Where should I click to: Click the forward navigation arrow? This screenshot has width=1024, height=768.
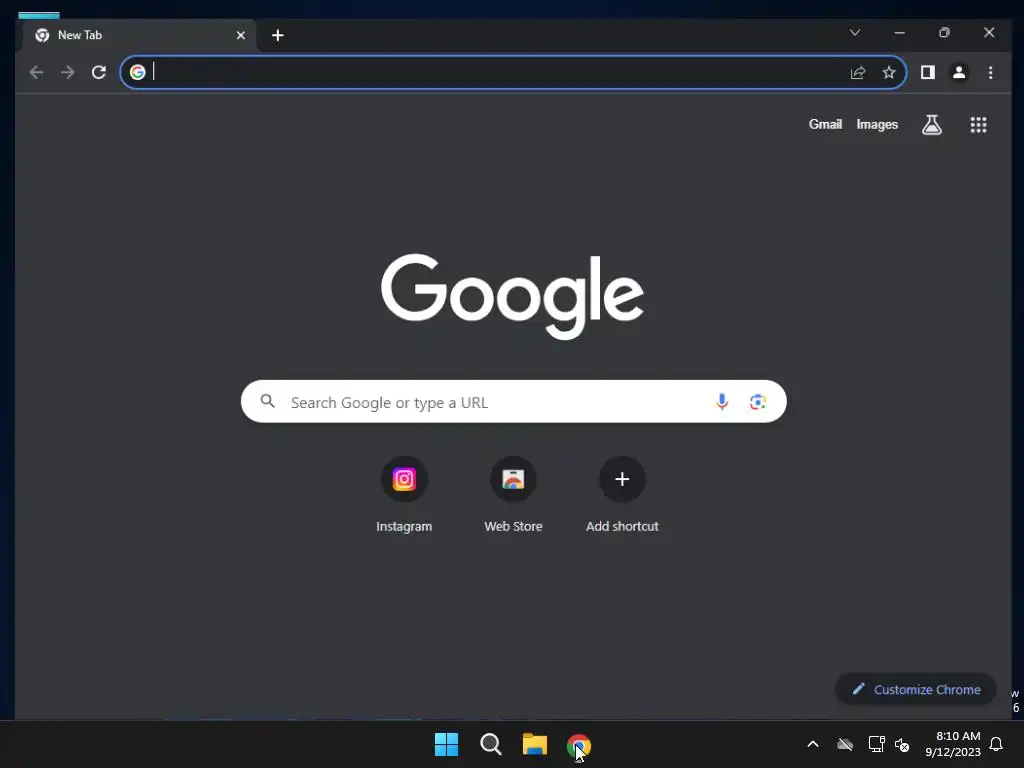67,72
